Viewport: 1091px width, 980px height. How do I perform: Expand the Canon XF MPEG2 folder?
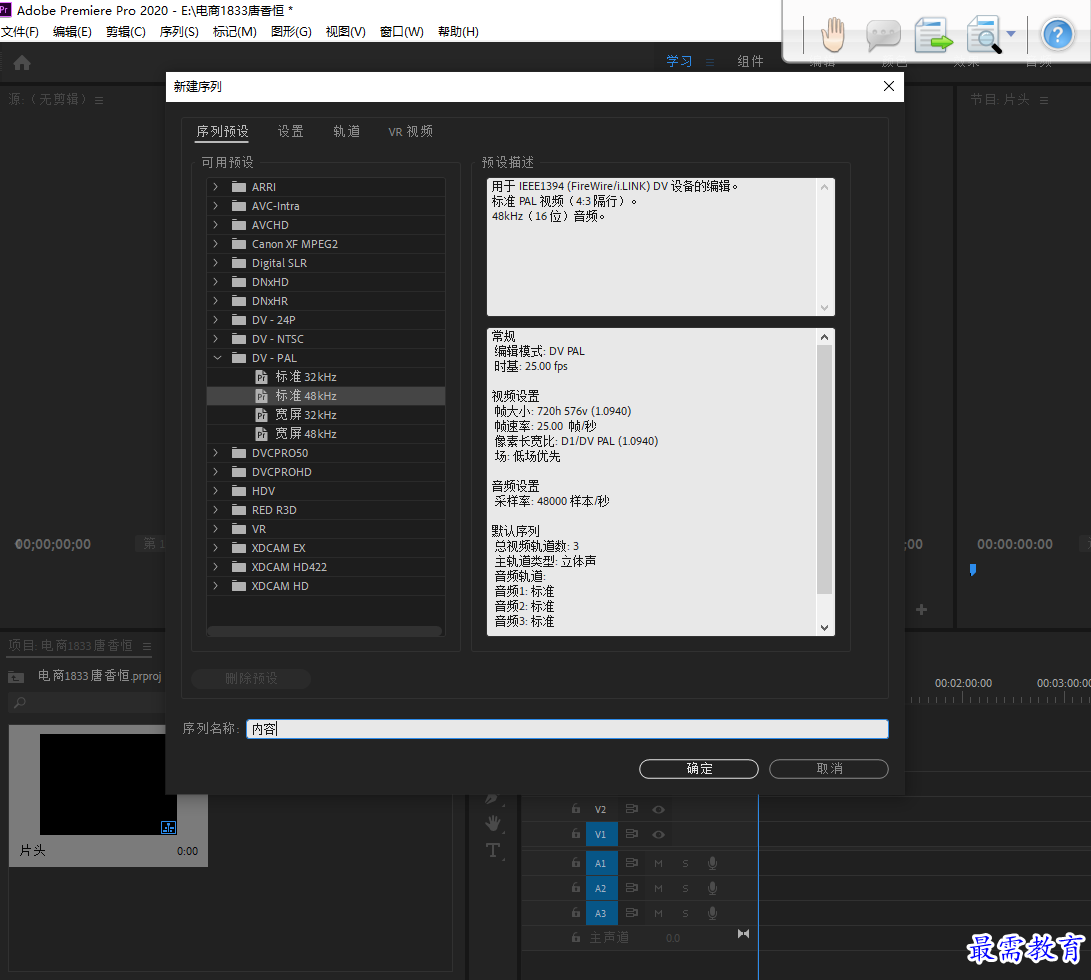tap(216, 244)
